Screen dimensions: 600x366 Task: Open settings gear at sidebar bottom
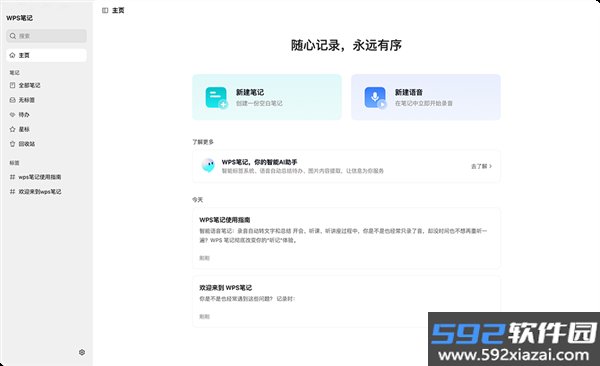(82, 352)
